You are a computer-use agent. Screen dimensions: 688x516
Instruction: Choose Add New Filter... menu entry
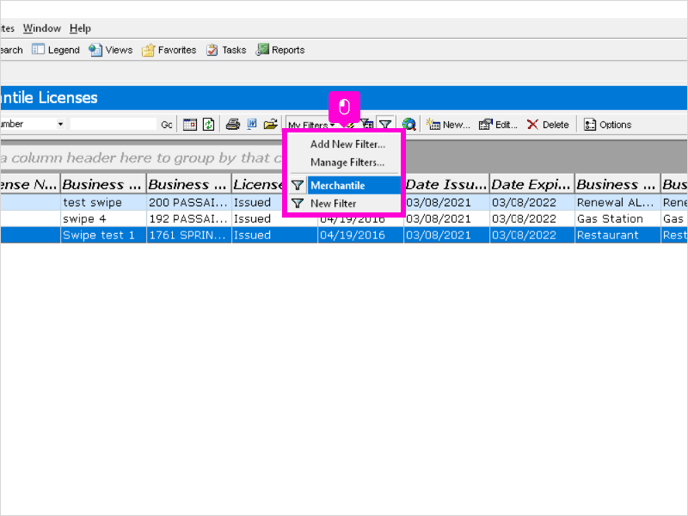click(348, 144)
